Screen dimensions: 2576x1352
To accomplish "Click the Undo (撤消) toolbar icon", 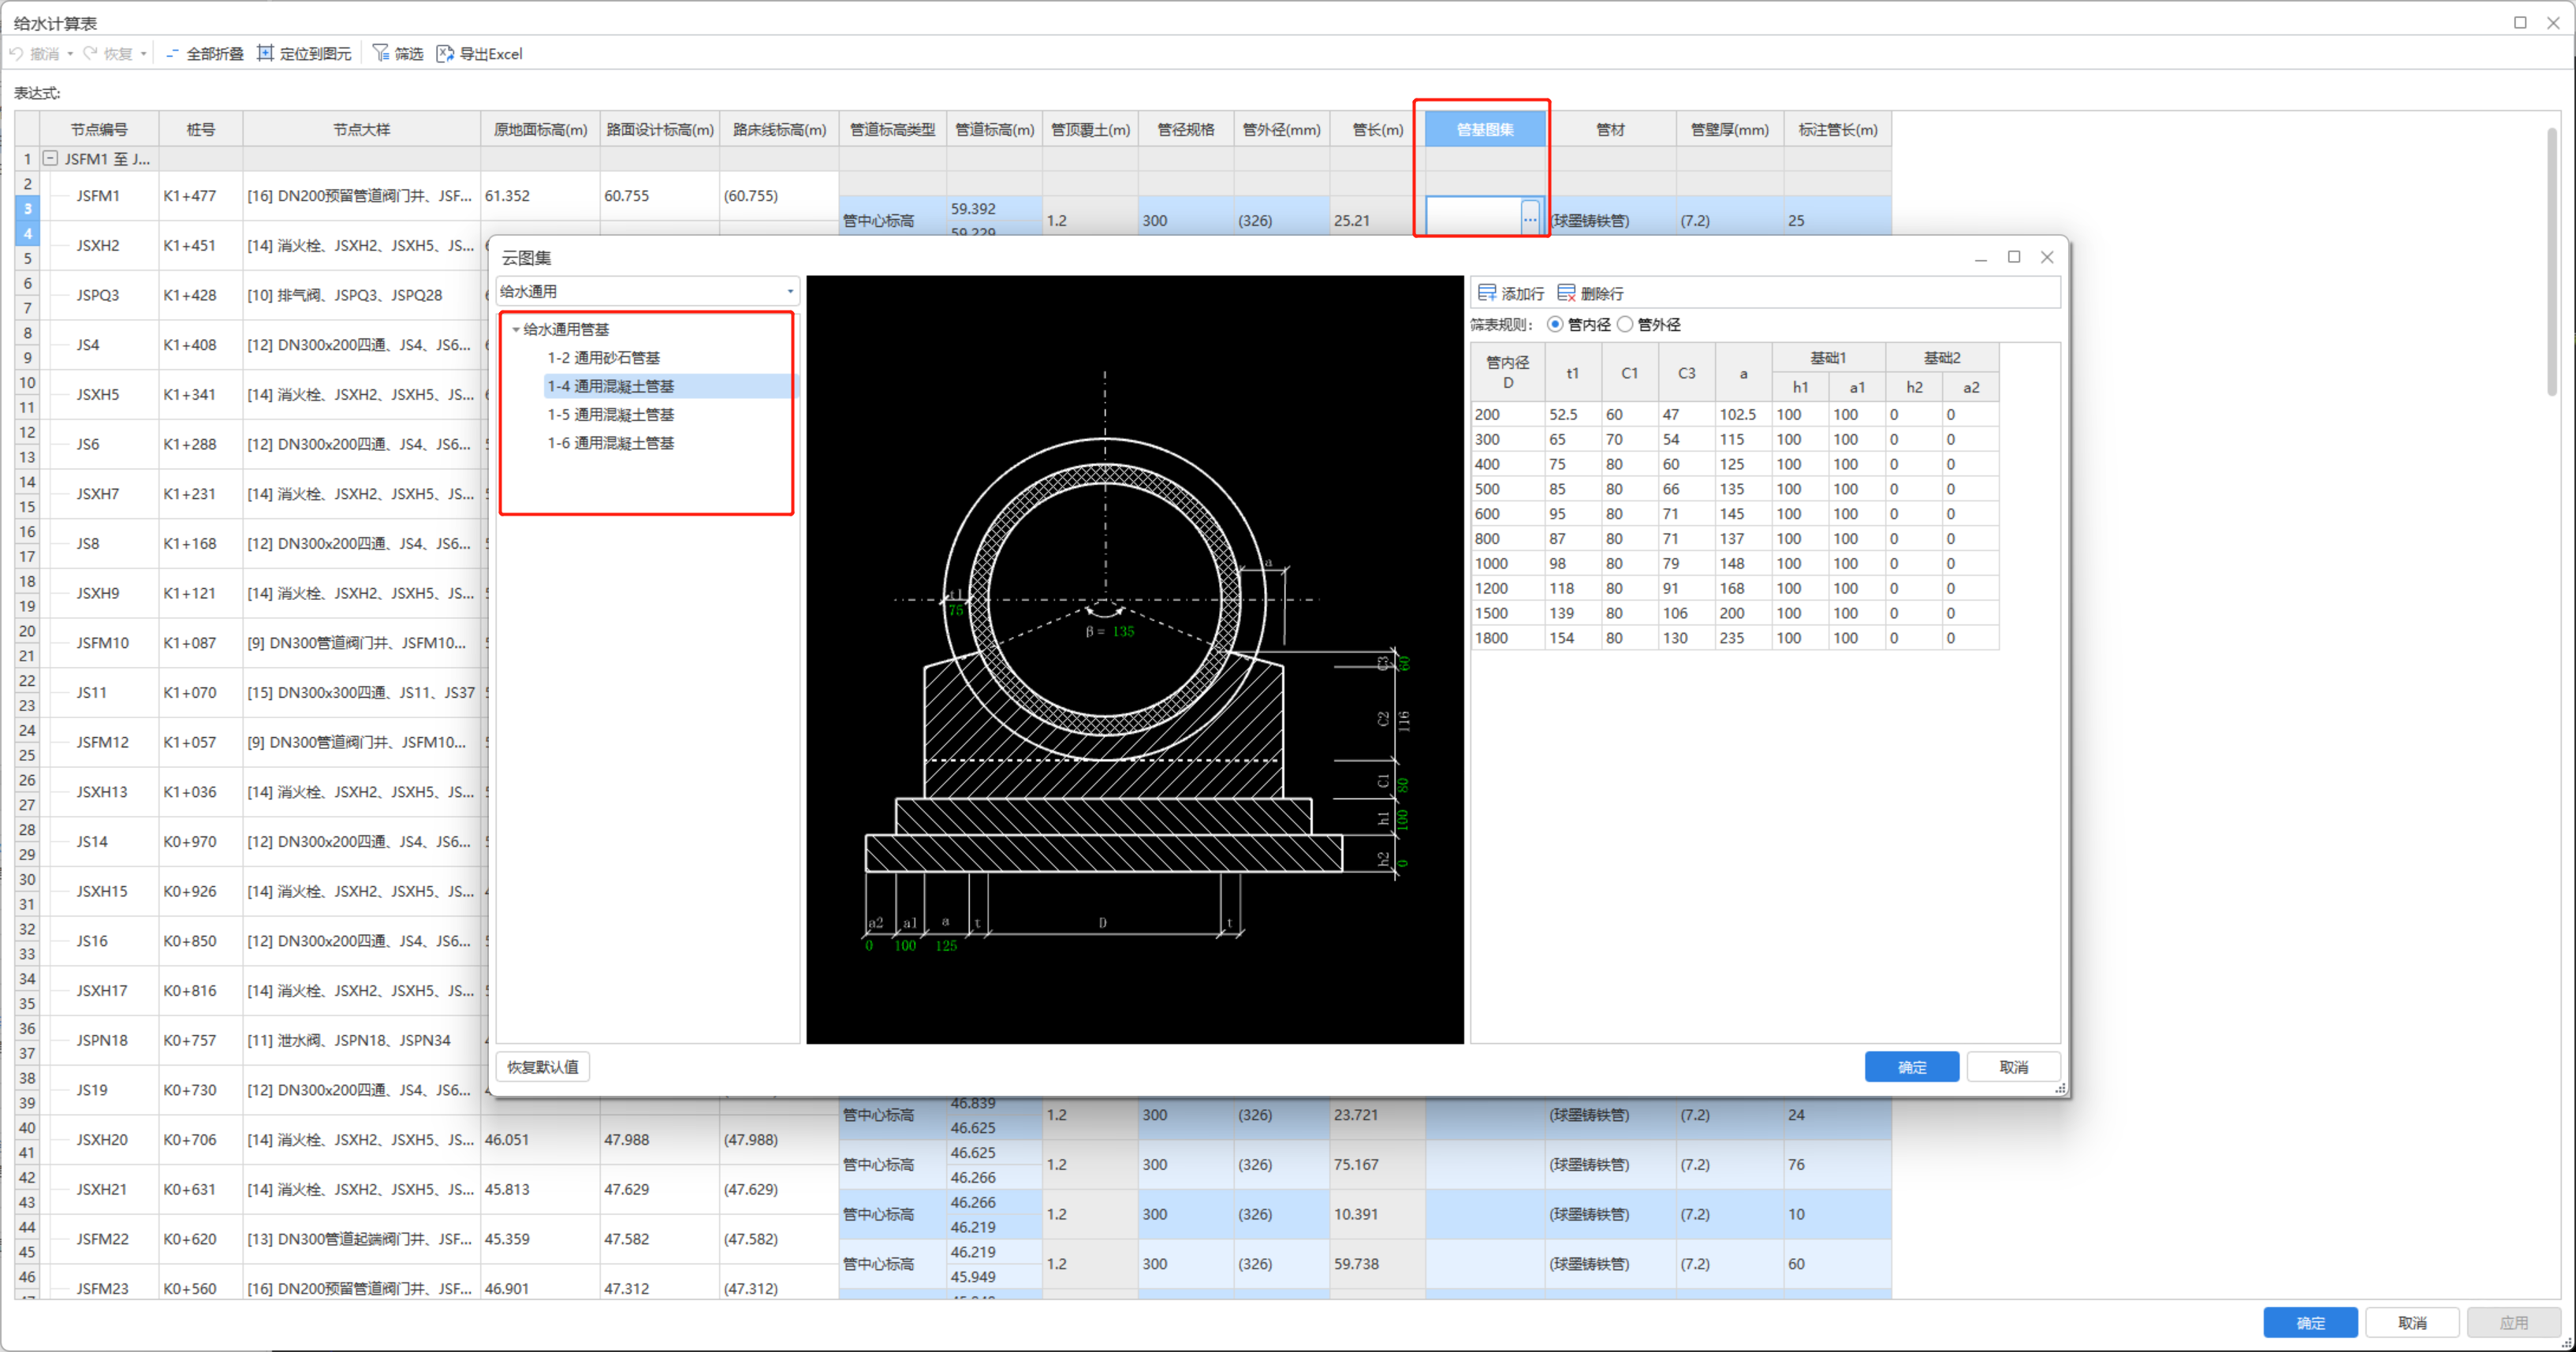I will tap(17, 54).
